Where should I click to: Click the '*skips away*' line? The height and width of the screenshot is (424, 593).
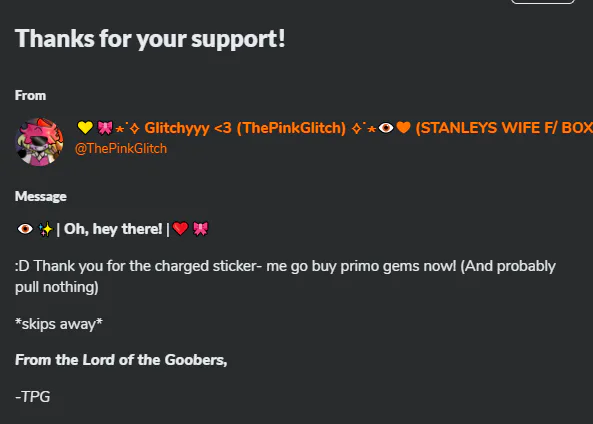click(59, 324)
